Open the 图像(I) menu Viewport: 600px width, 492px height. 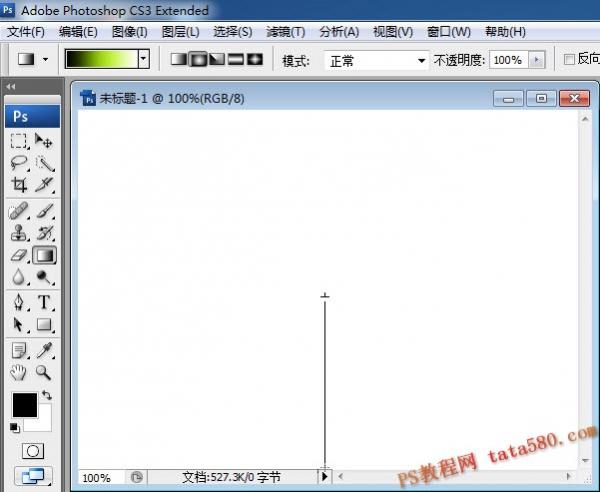click(129, 32)
